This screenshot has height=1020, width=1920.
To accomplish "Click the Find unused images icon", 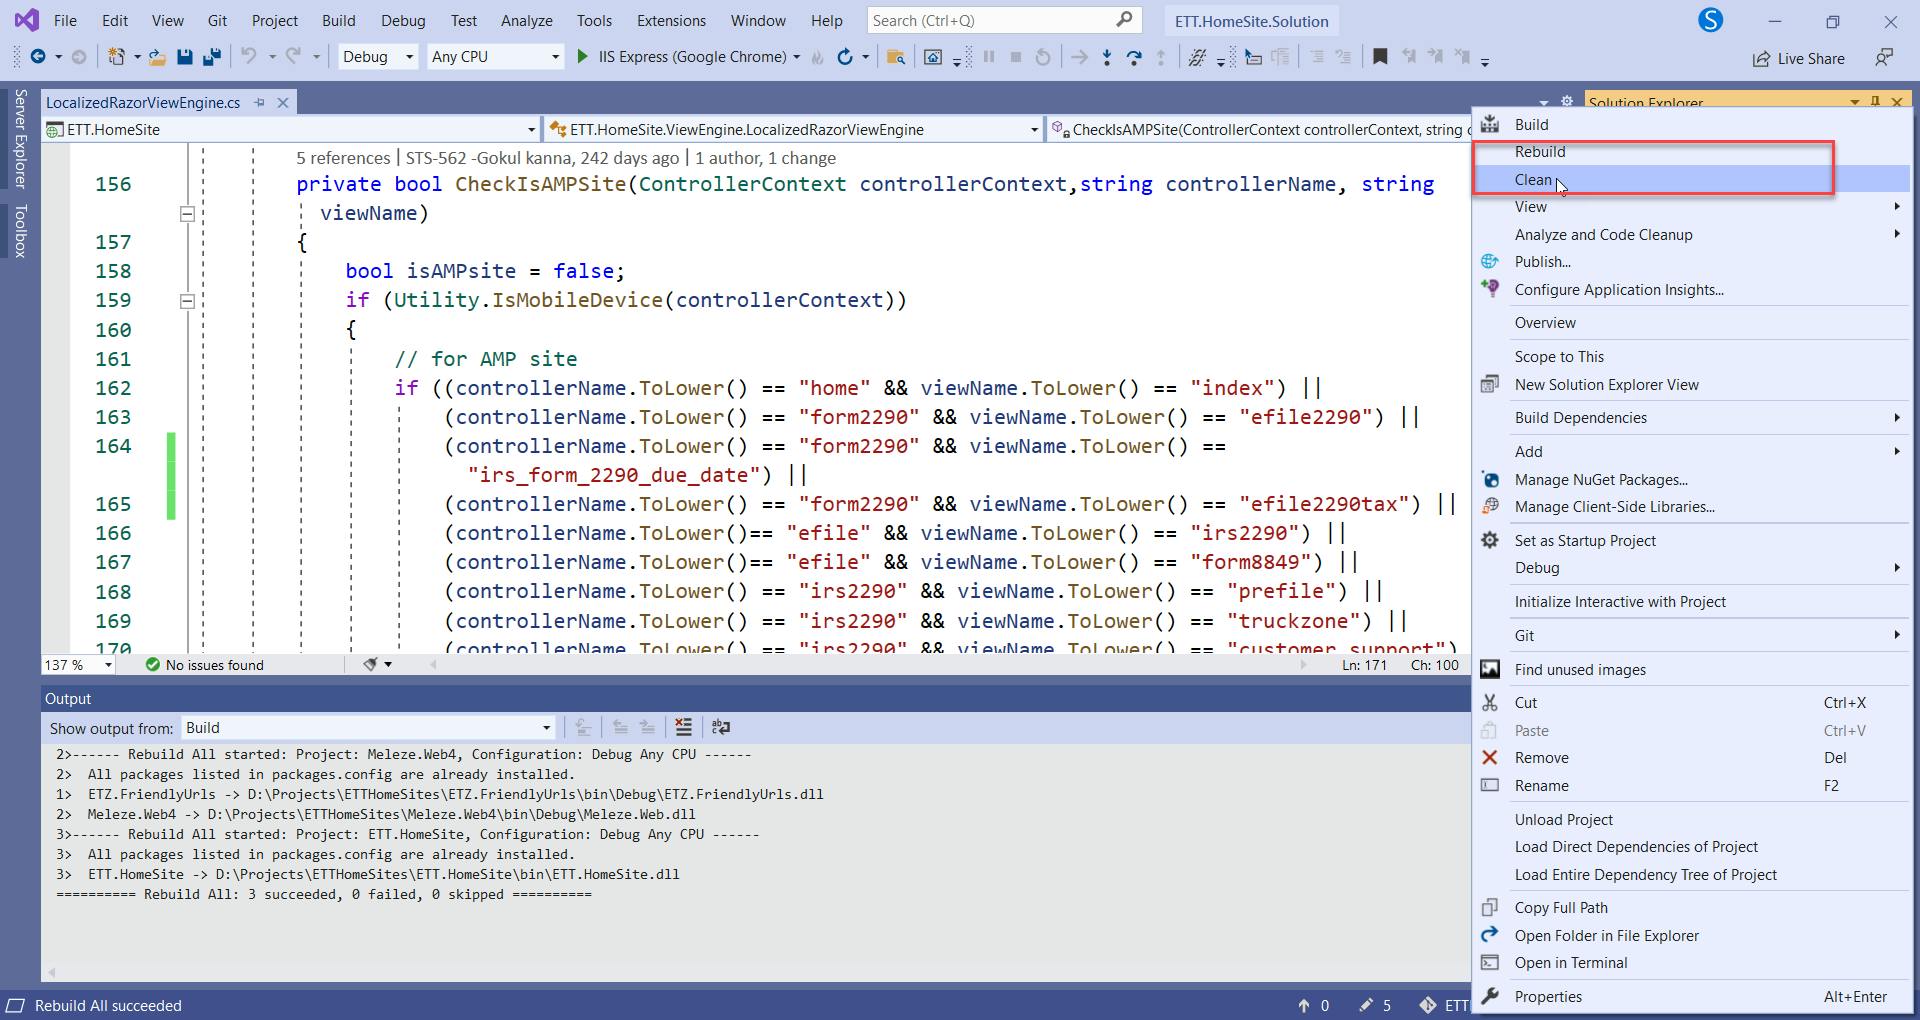I will pos(1490,670).
